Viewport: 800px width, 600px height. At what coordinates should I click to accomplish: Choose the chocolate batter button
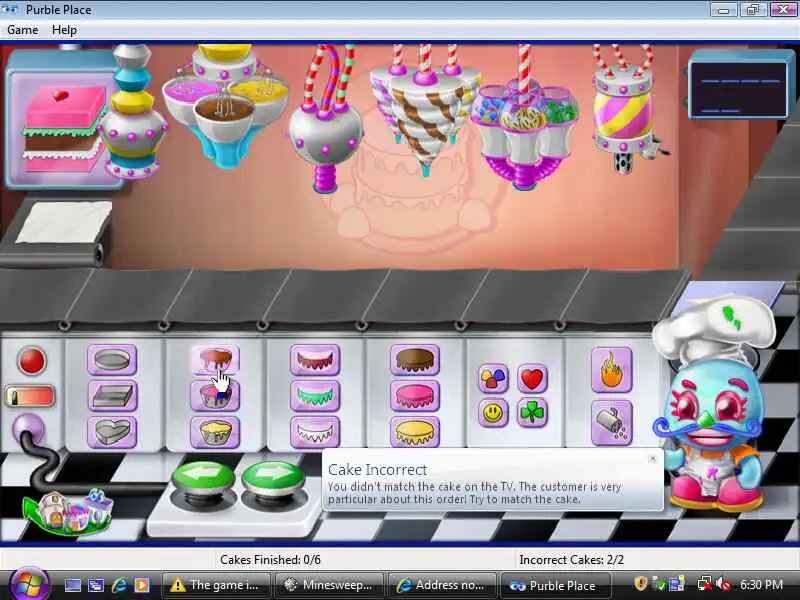point(215,360)
